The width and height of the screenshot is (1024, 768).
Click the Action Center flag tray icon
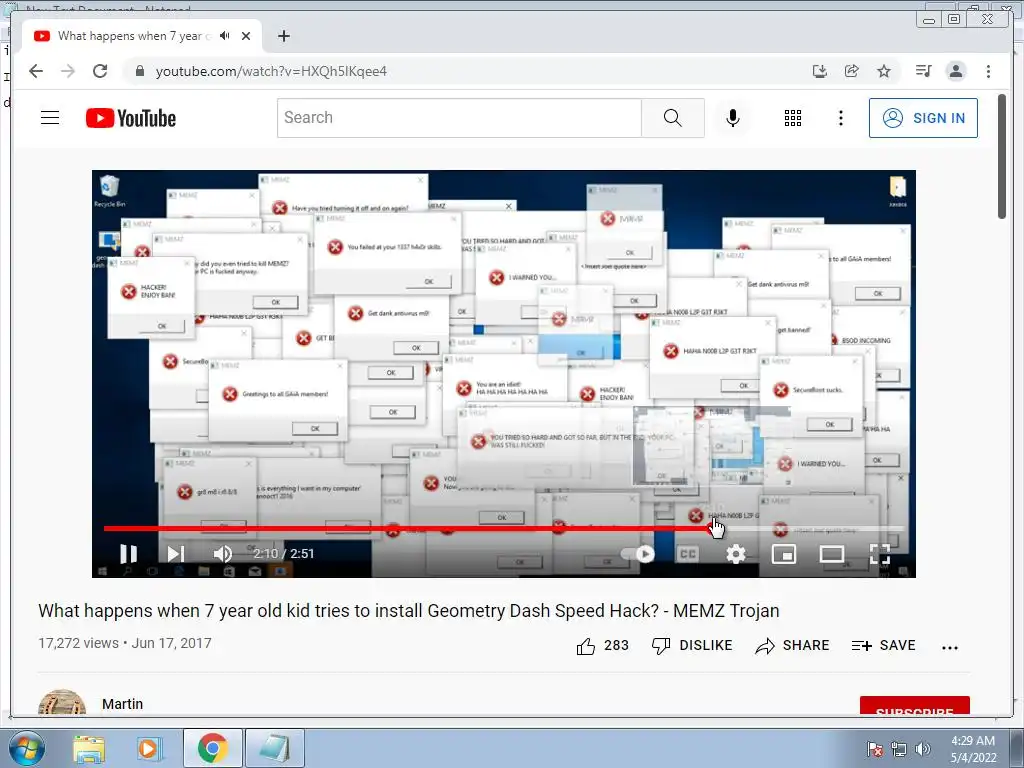point(875,749)
